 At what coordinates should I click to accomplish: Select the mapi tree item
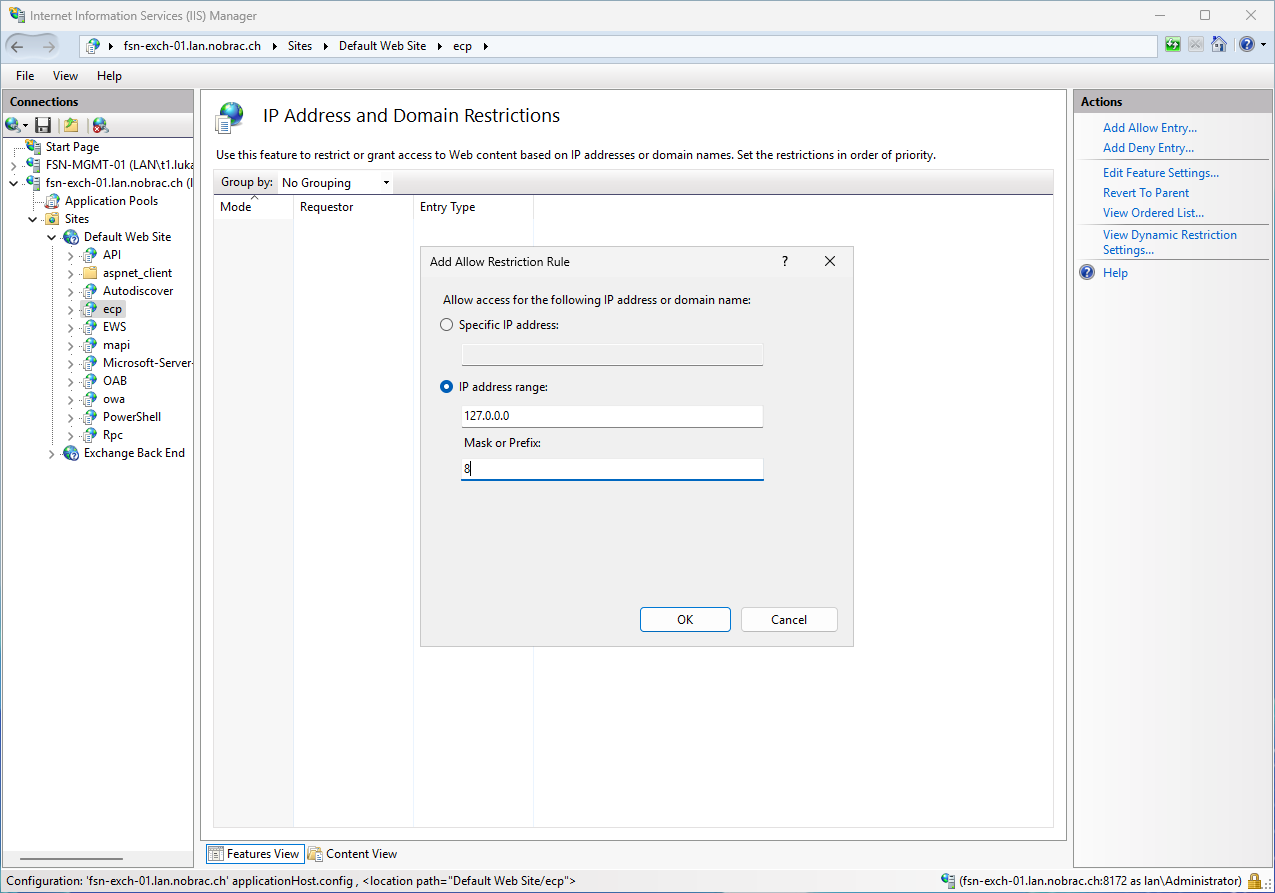point(116,345)
